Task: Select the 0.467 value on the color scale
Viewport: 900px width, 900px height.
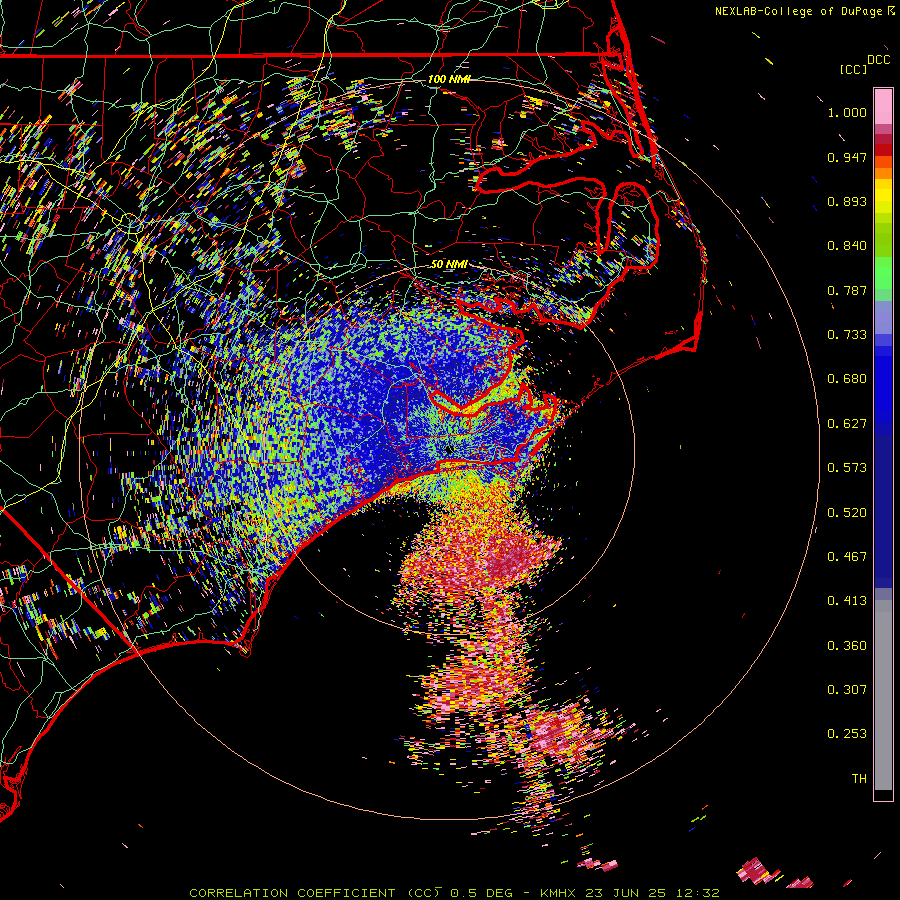Action: (x=847, y=557)
